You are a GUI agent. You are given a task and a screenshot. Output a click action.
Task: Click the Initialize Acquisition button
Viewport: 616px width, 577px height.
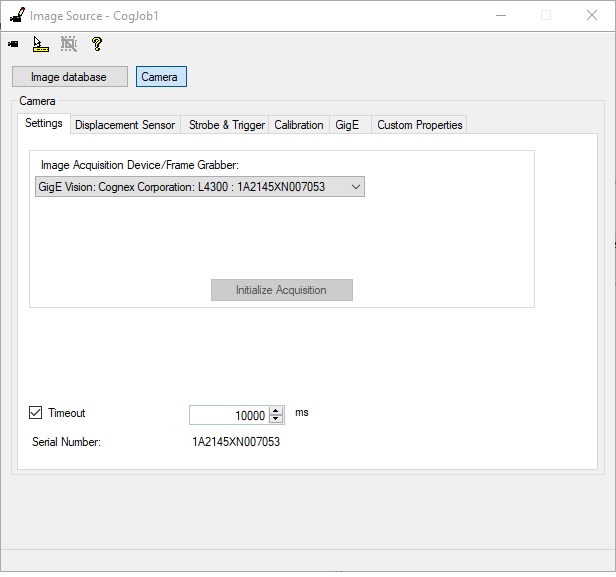coord(282,290)
